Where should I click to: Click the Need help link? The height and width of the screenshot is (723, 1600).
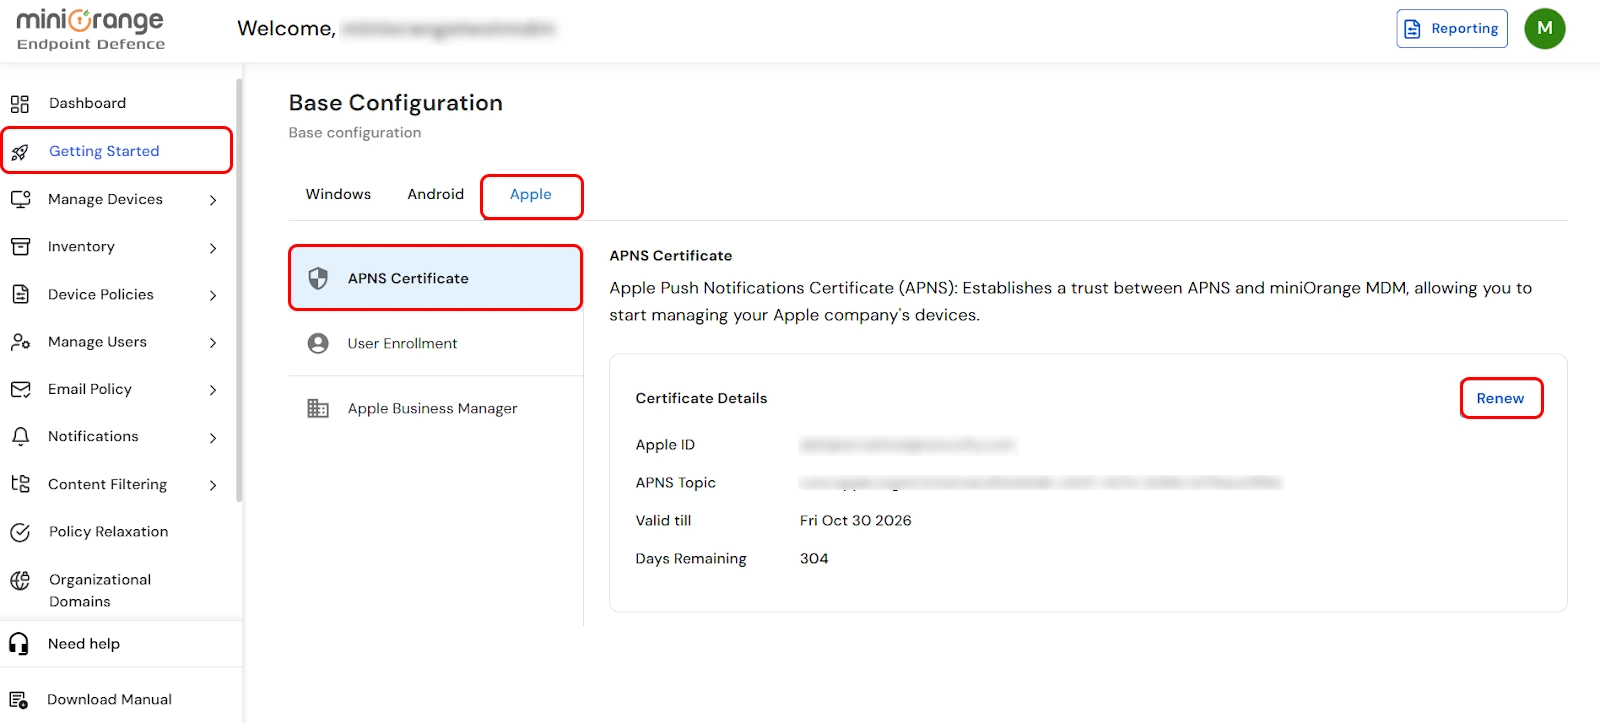coord(84,644)
